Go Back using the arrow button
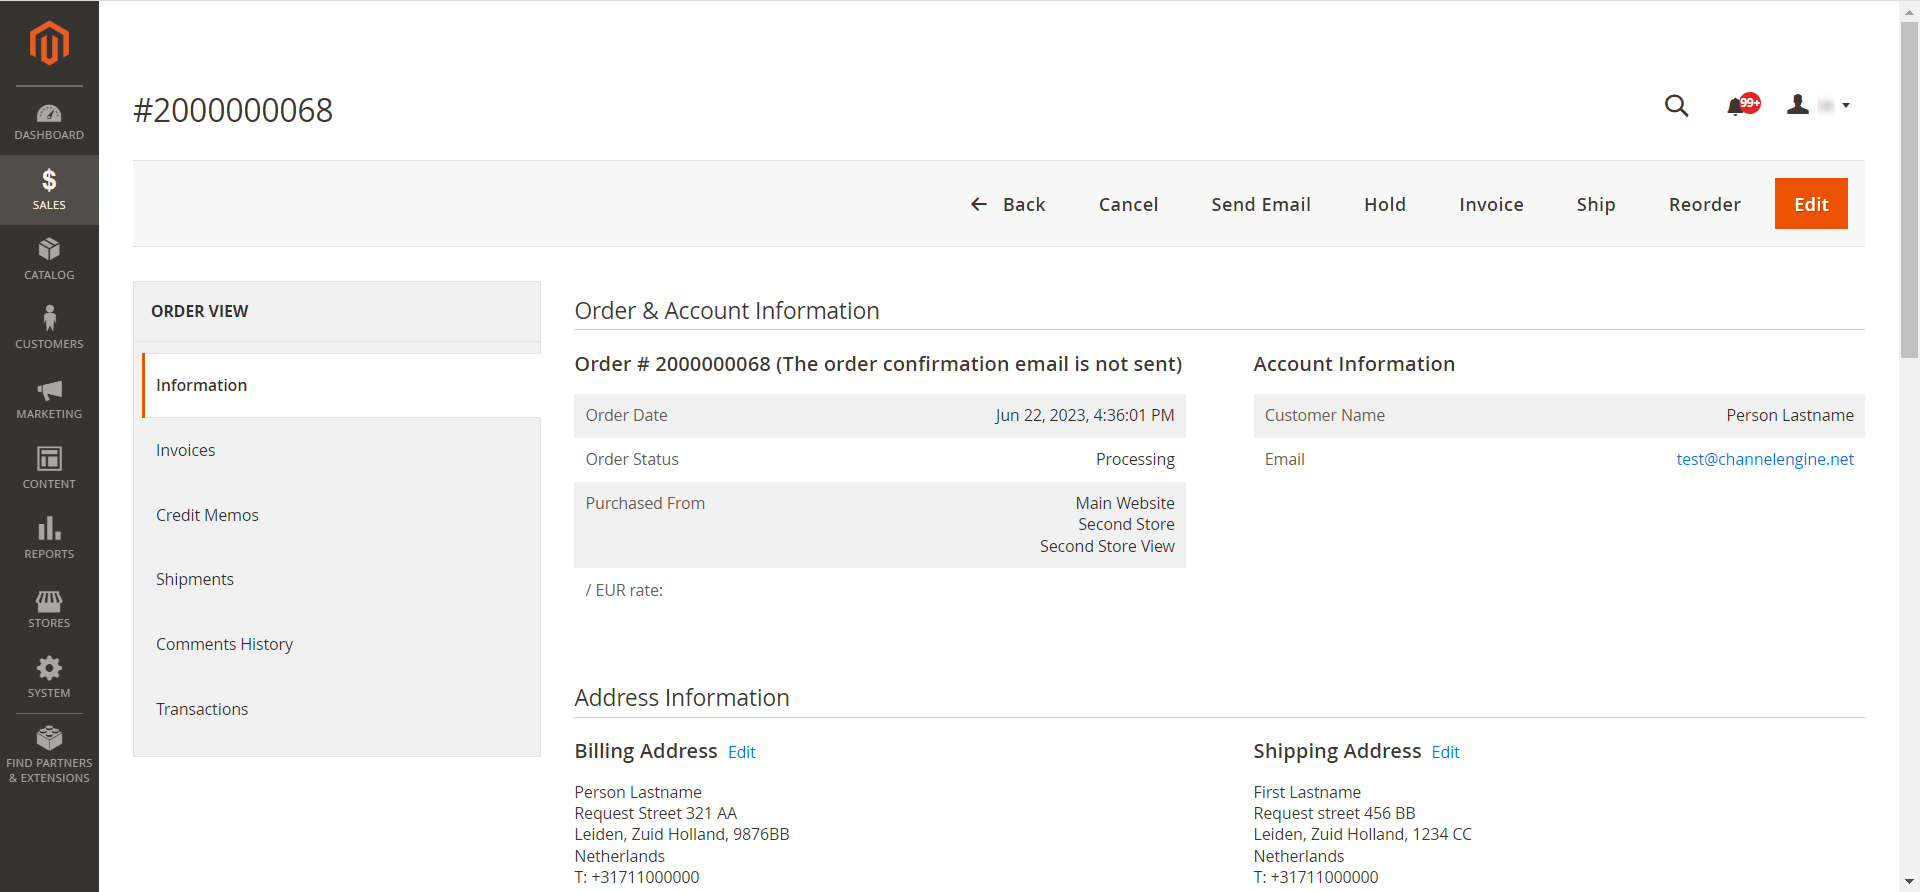Screen dimensions: 1920x892 click(1007, 204)
